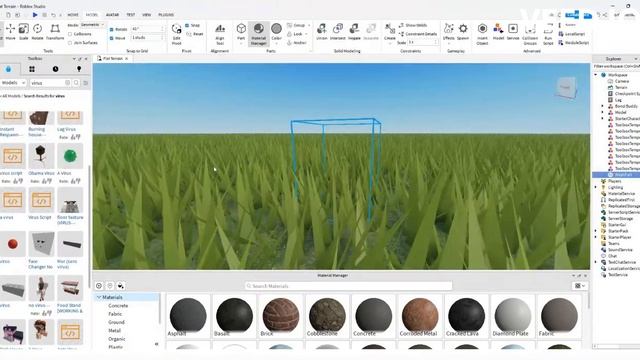Open the Align Tool
Viewport: 640px width, 360px height.
220,34
